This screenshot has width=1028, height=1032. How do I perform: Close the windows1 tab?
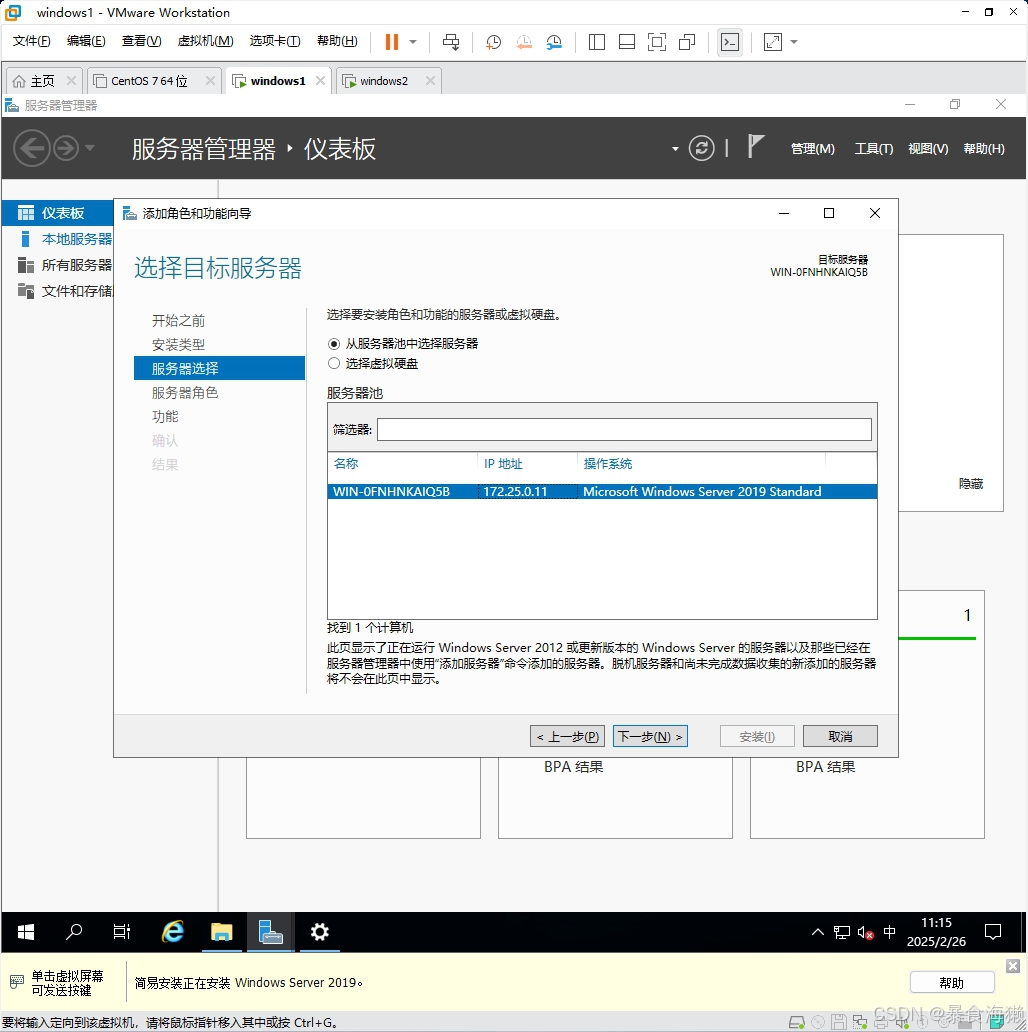coord(320,80)
